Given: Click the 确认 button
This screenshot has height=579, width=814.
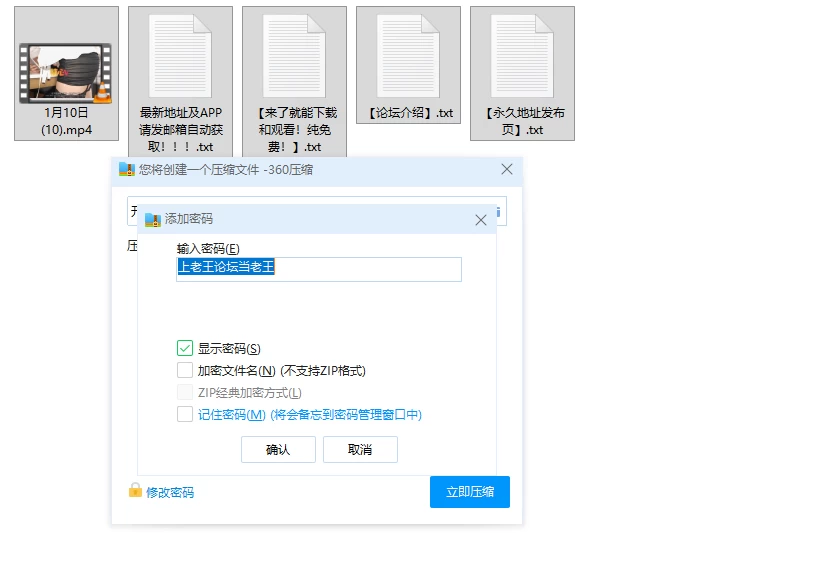Looking at the screenshot, I should (x=278, y=449).
